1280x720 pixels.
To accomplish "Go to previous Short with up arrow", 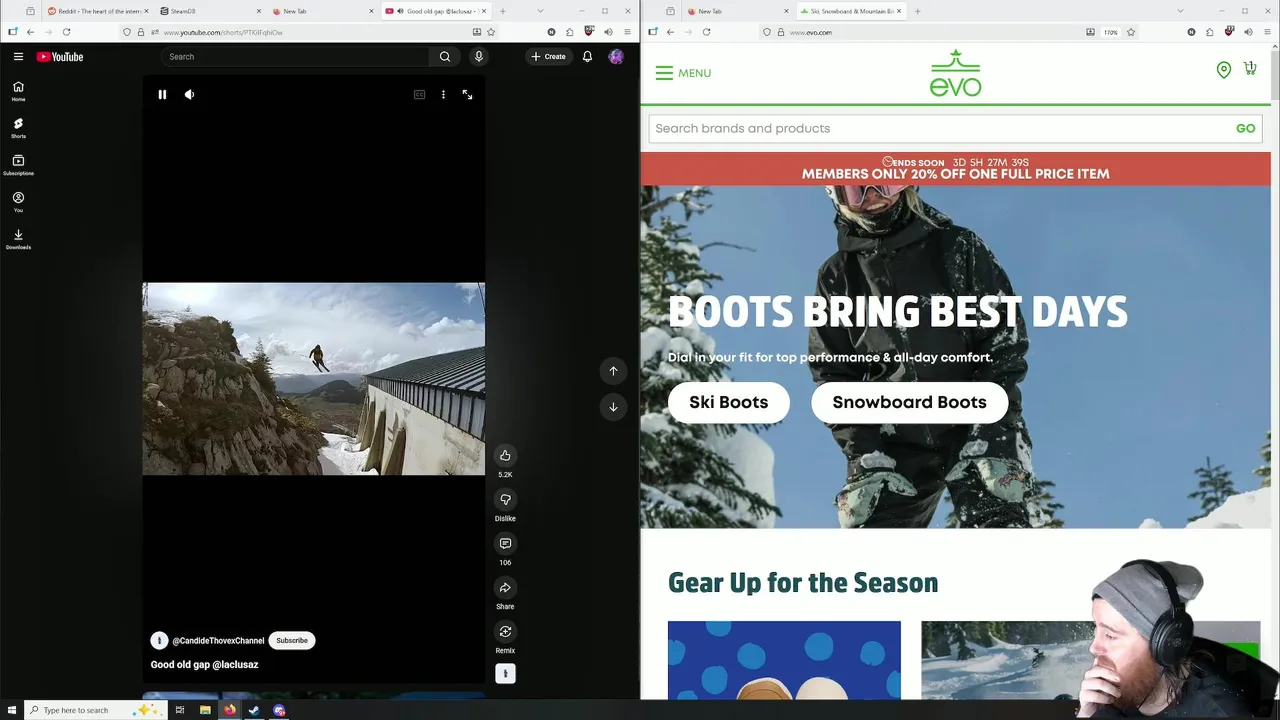I will point(613,371).
